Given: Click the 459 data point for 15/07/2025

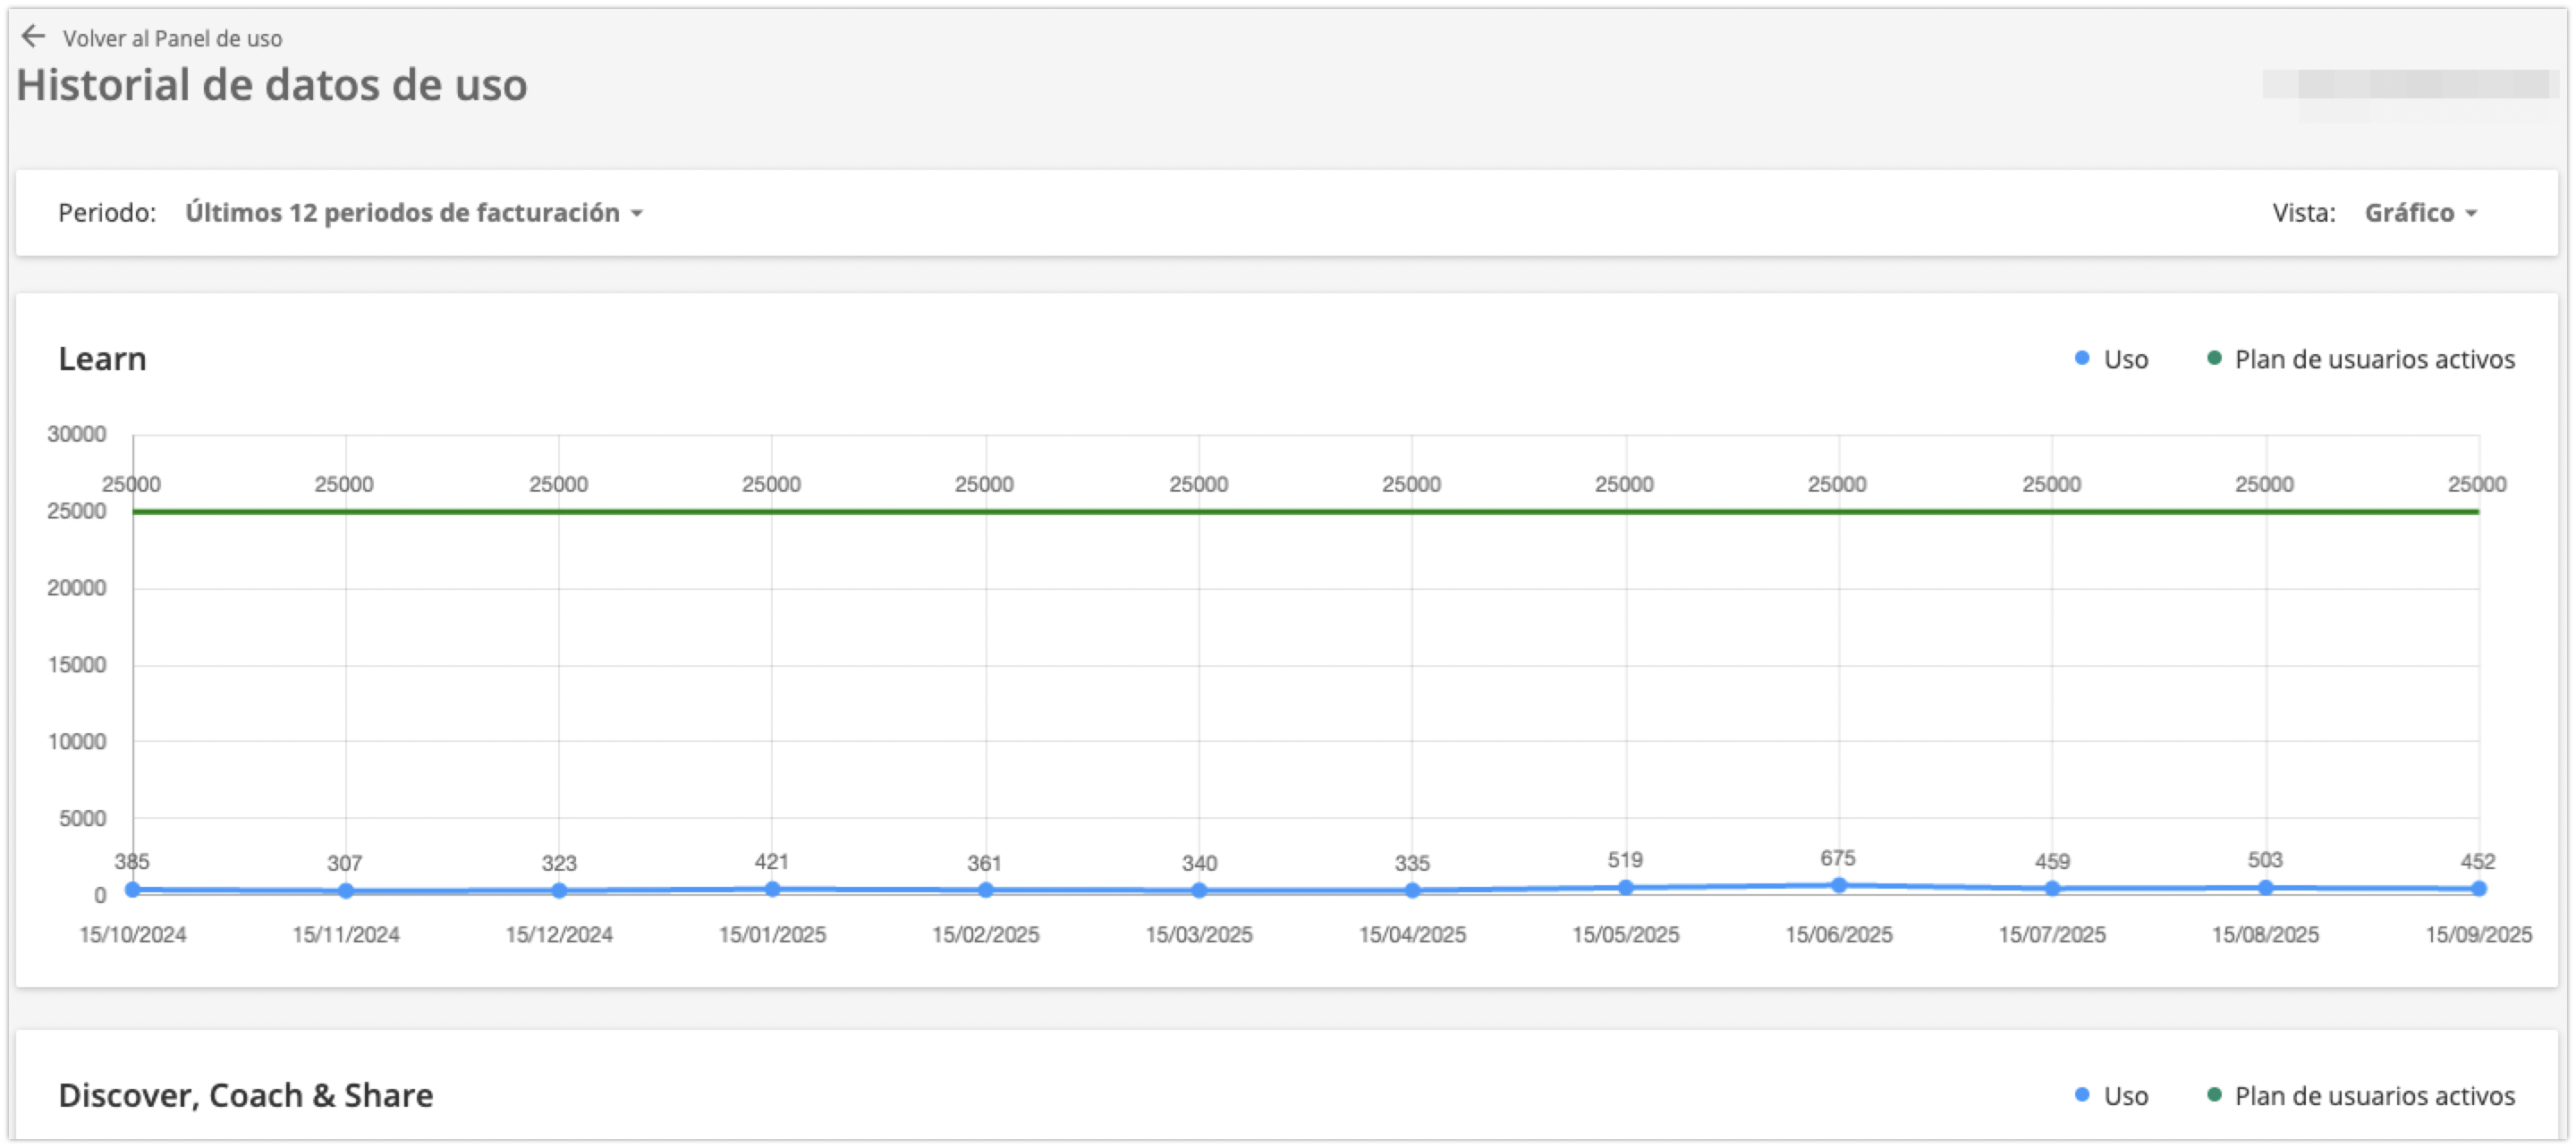Looking at the screenshot, I should pos(2052,888).
